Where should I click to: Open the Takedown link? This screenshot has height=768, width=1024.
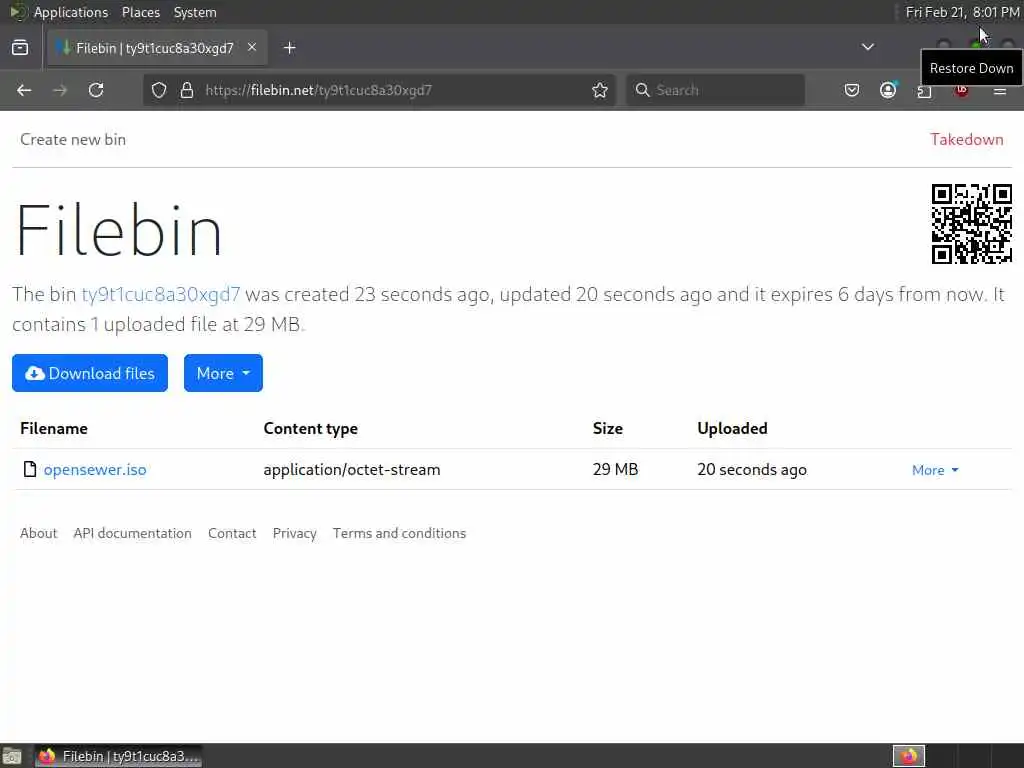point(967,139)
